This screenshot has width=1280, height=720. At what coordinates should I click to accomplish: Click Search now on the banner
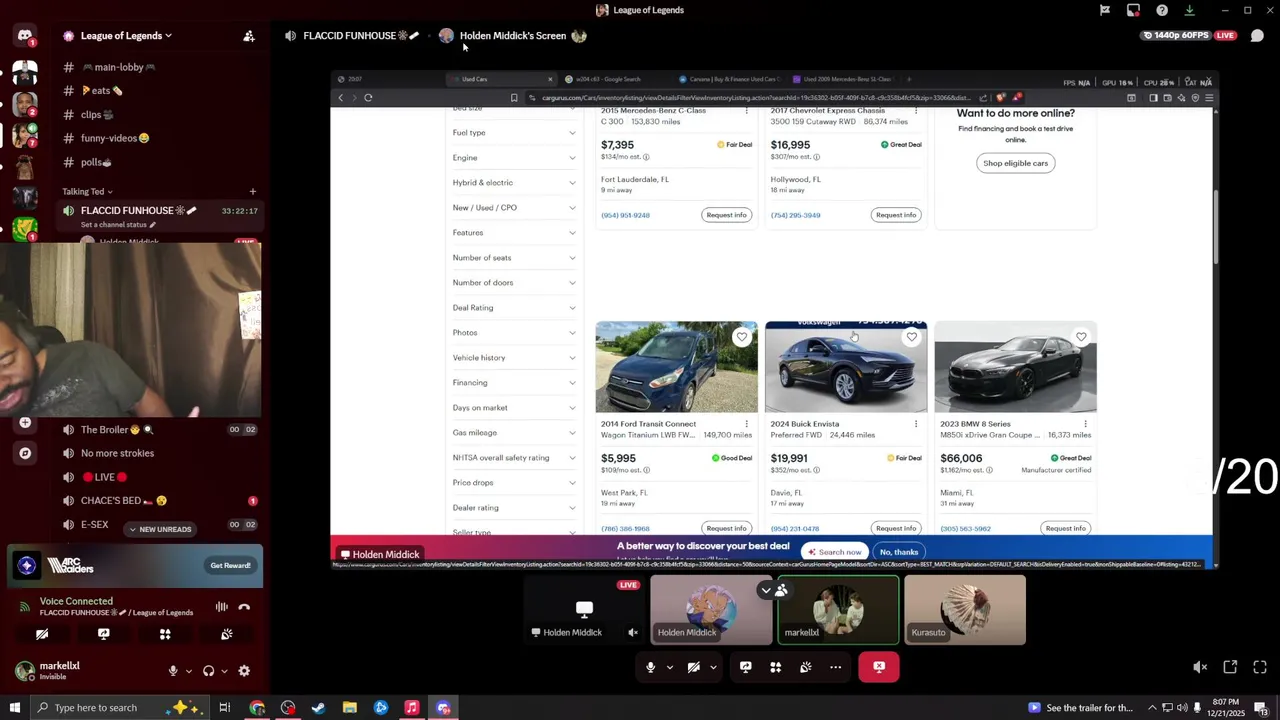pos(835,552)
